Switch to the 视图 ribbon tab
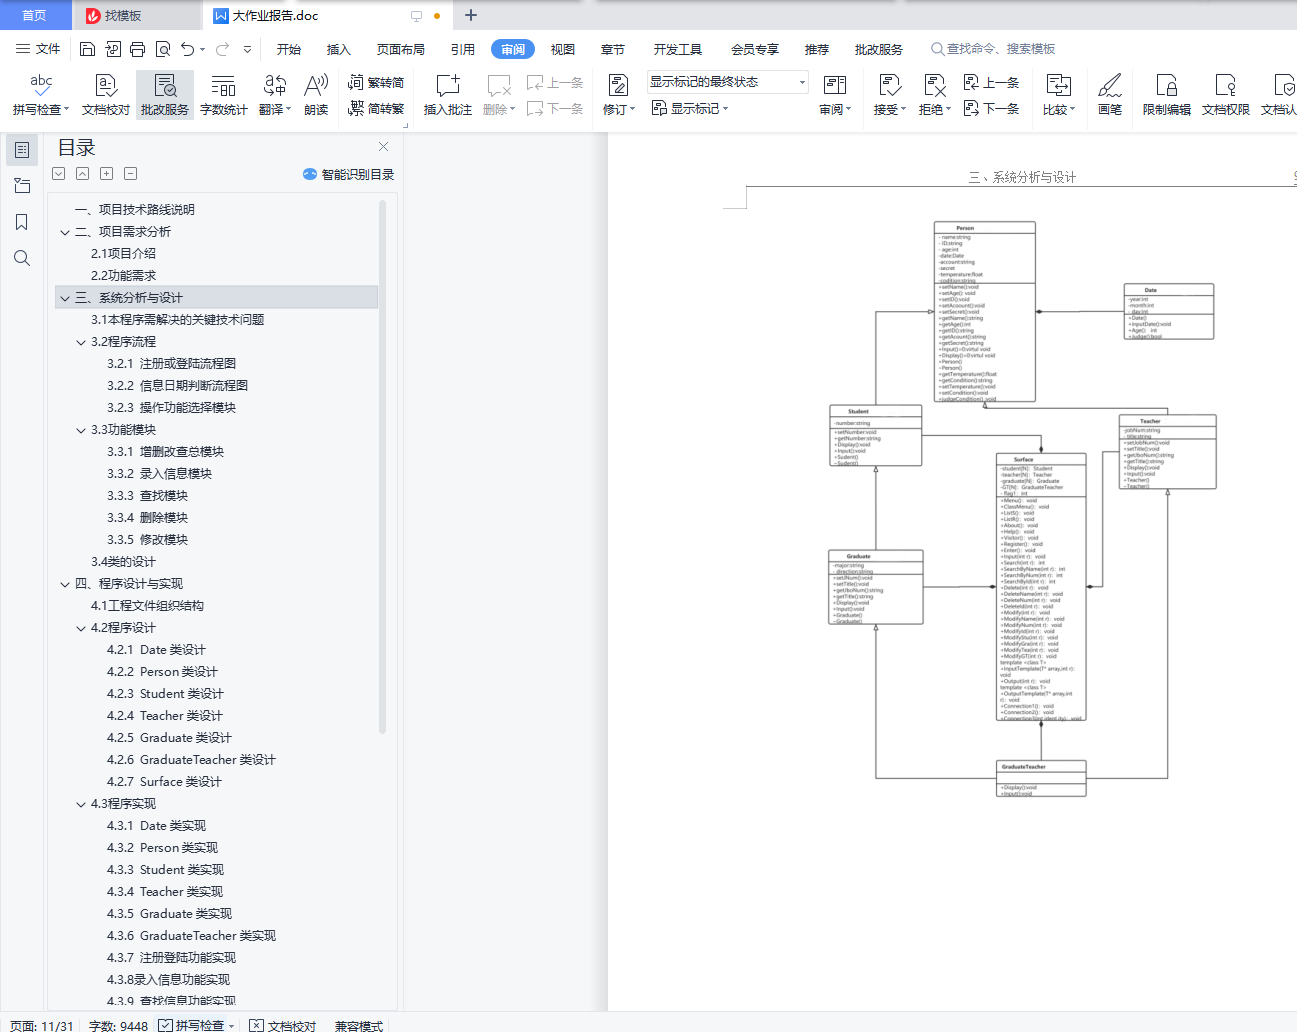The height and width of the screenshot is (1032, 1297). coord(563,49)
